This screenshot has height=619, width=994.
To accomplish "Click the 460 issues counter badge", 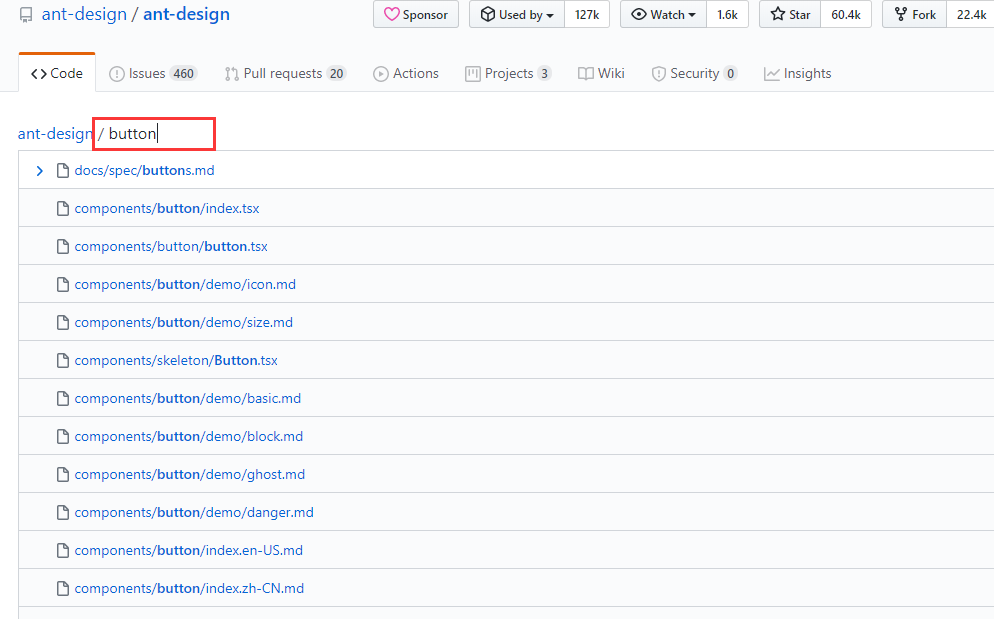I will pyautogui.click(x=184, y=74).
